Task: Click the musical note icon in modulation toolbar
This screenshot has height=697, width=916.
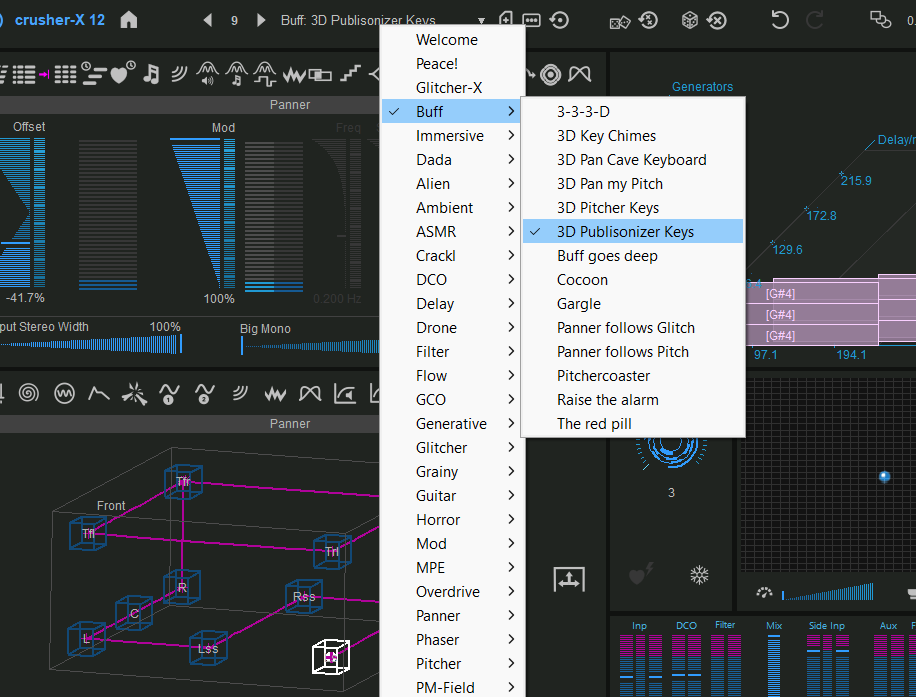Action: click(x=151, y=73)
